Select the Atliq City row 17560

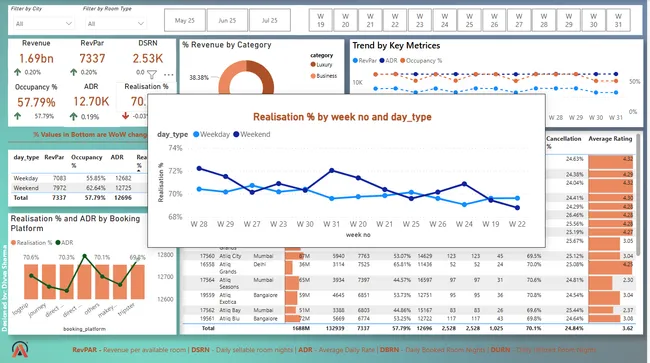[x=408, y=256]
